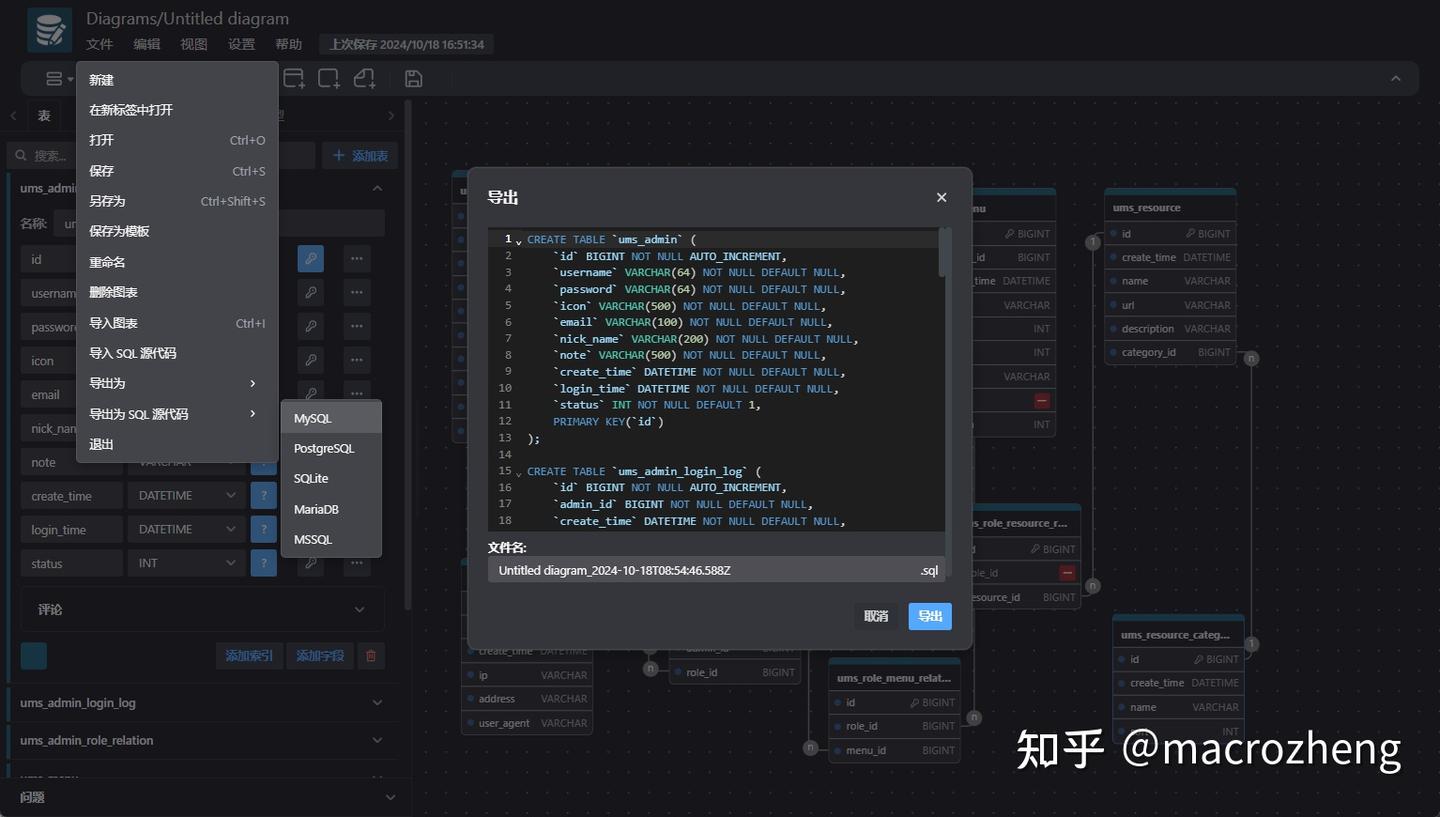The width and height of the screenshot is (1440, 817).
Task: Toggle primary key on the password field
Action: [x=311, y=326]
